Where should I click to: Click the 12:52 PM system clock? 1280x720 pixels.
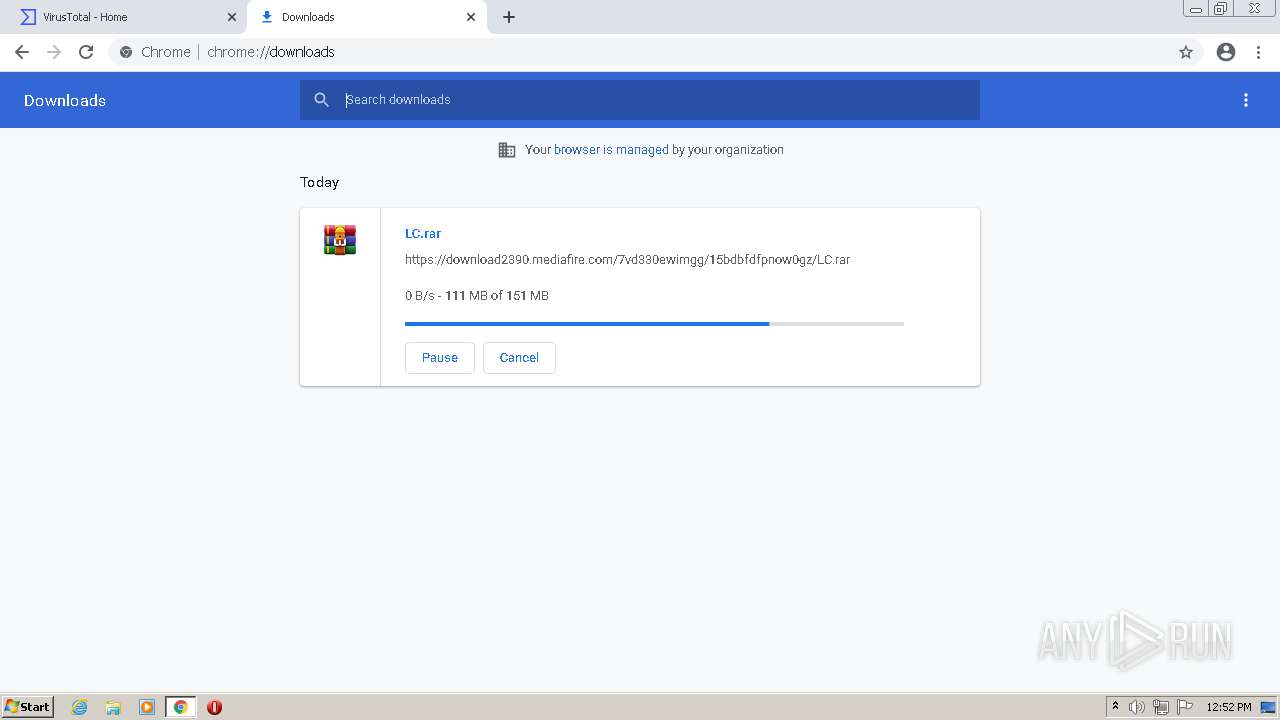click(1229, 707)
